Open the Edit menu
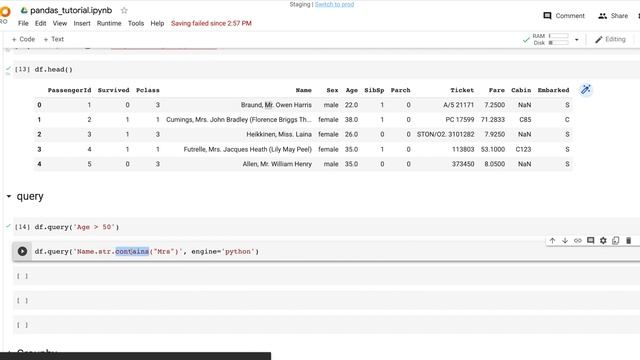Screen dimensions: 640x360 click(x=40, y=23)
